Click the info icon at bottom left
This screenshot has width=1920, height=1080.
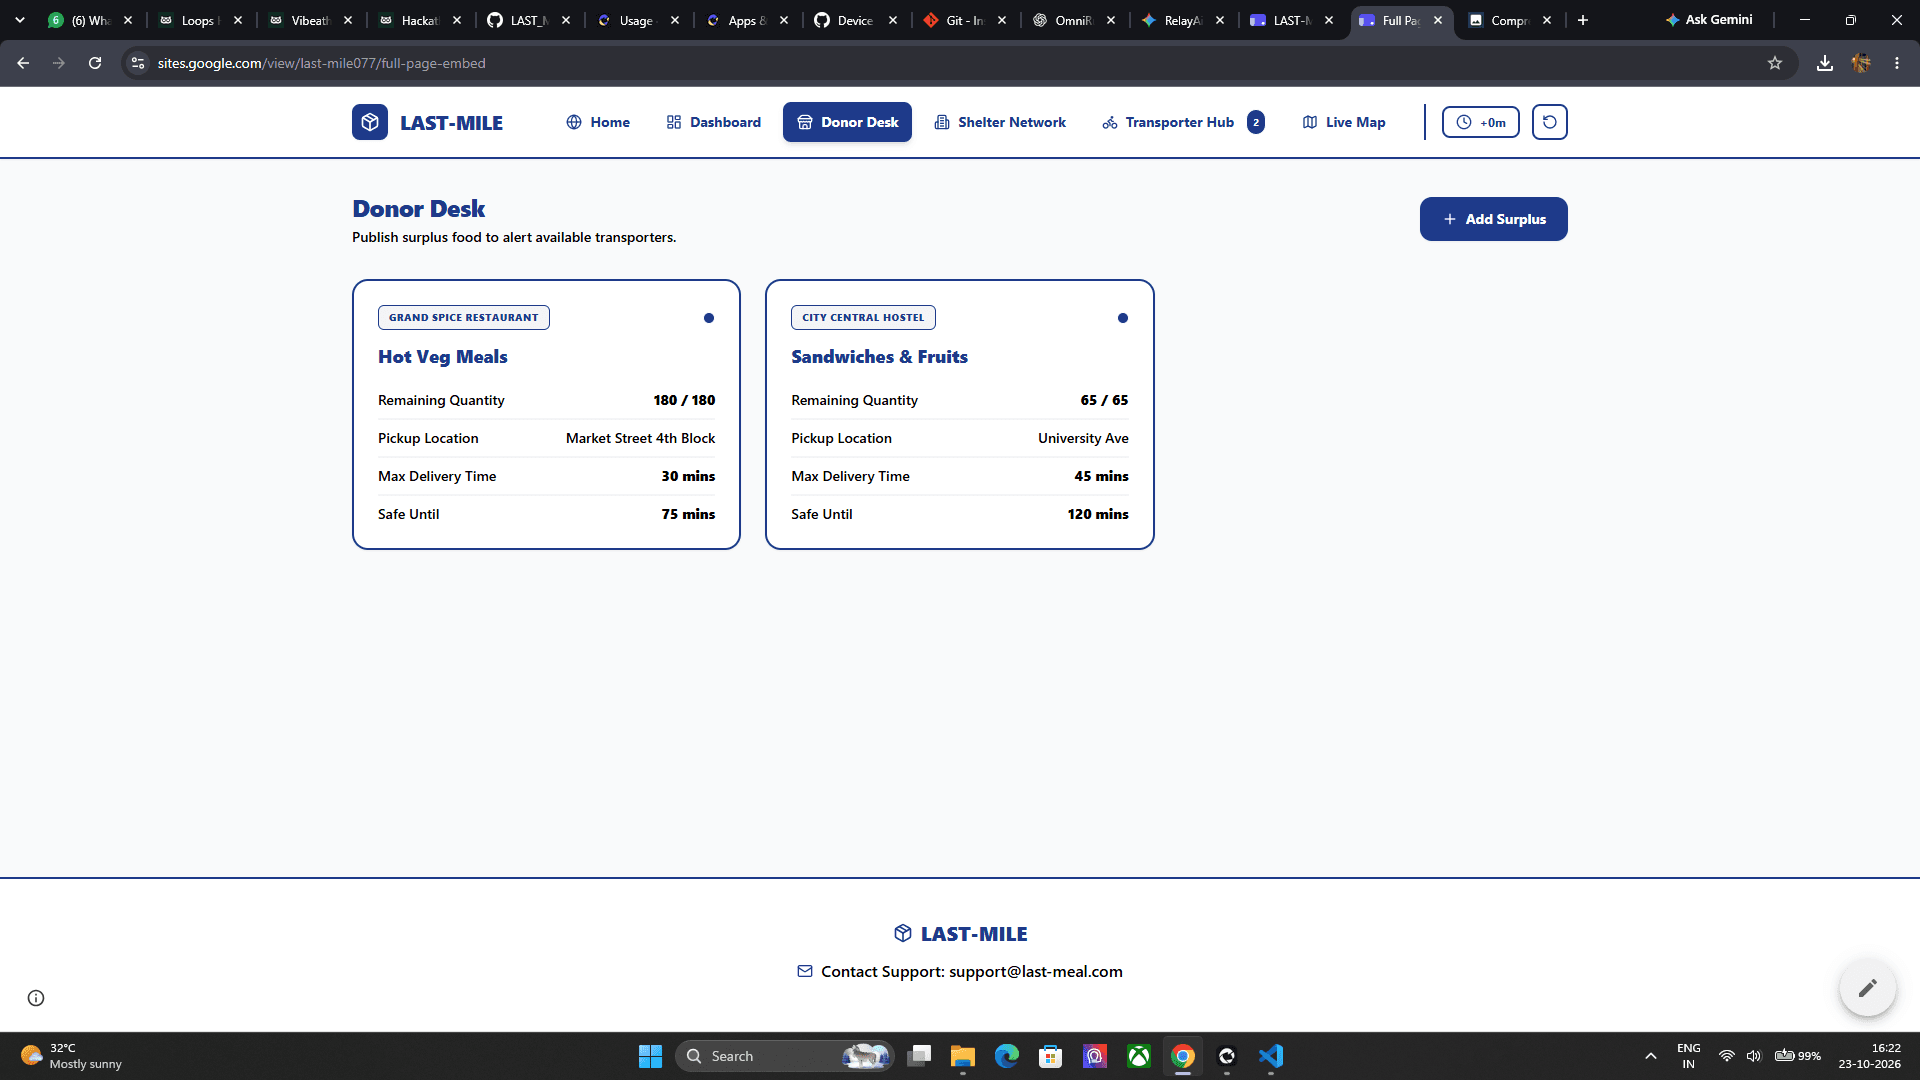36,998
